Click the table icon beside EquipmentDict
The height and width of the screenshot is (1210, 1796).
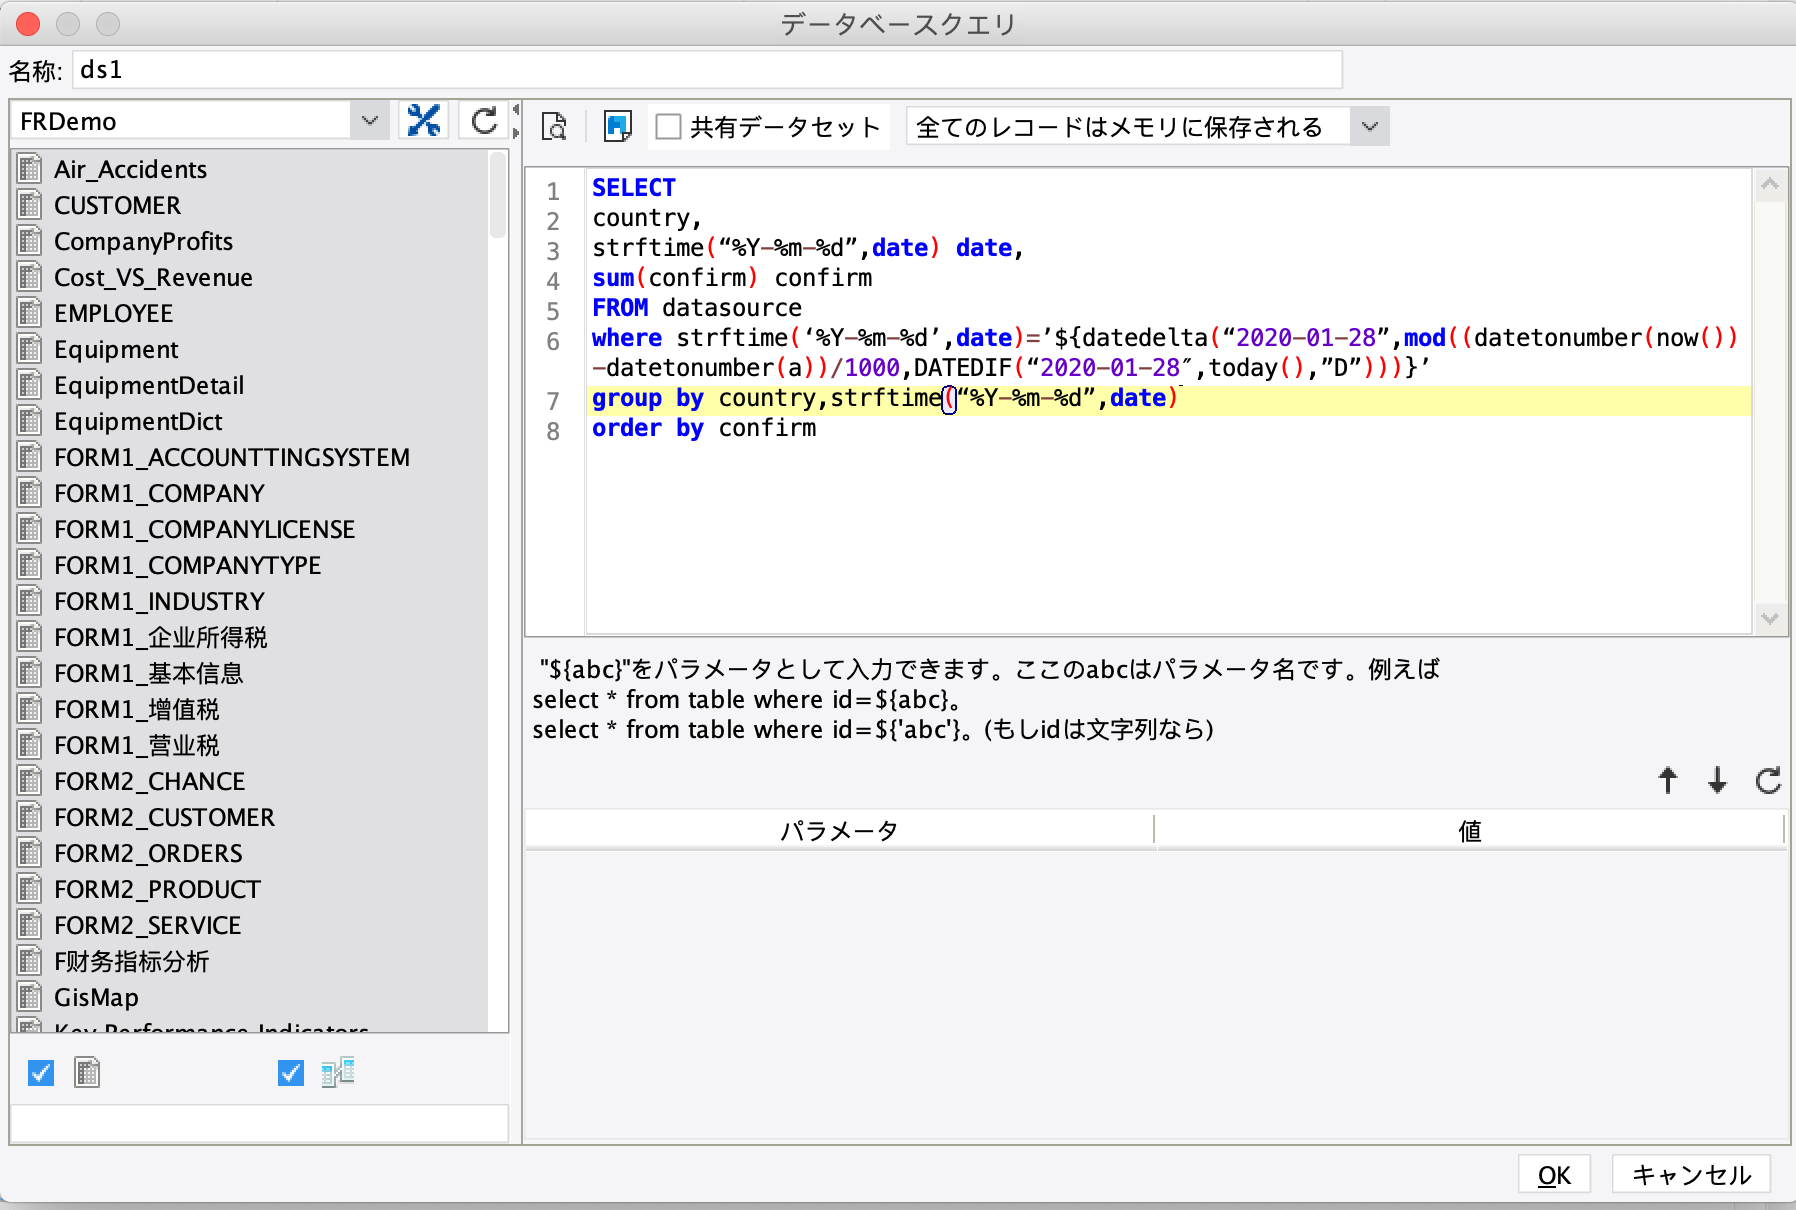[x=30, y=420]
